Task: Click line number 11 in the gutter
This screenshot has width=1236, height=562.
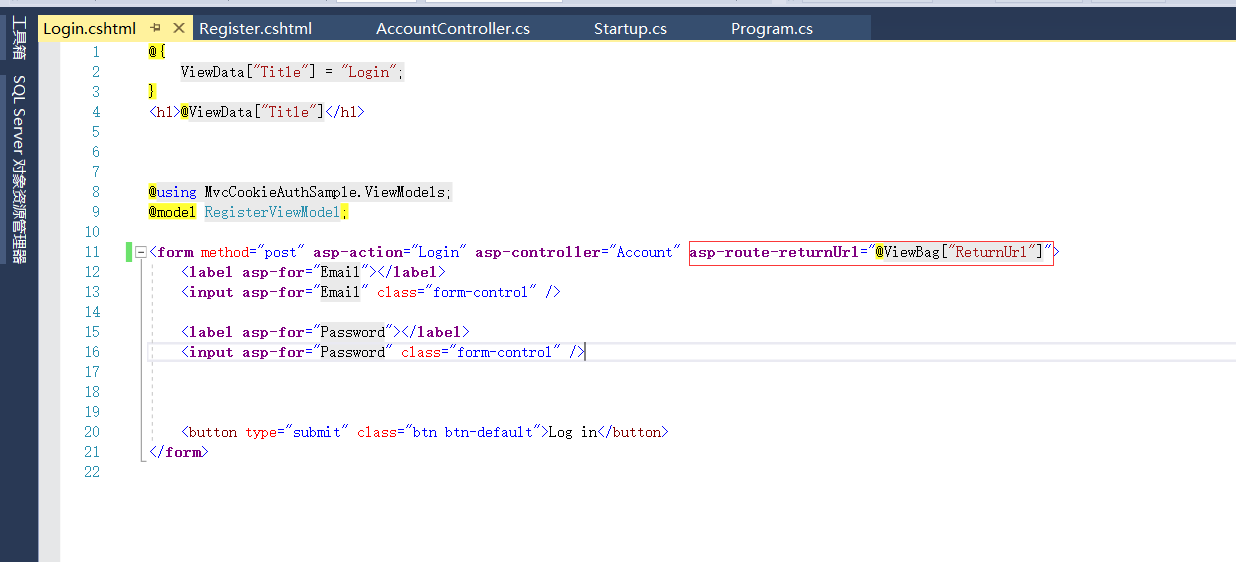Action: (92, 252)
